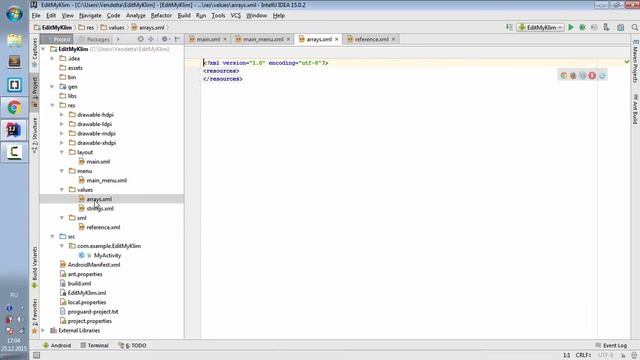Open Project Structure icon in toolbar

(621, 27)
